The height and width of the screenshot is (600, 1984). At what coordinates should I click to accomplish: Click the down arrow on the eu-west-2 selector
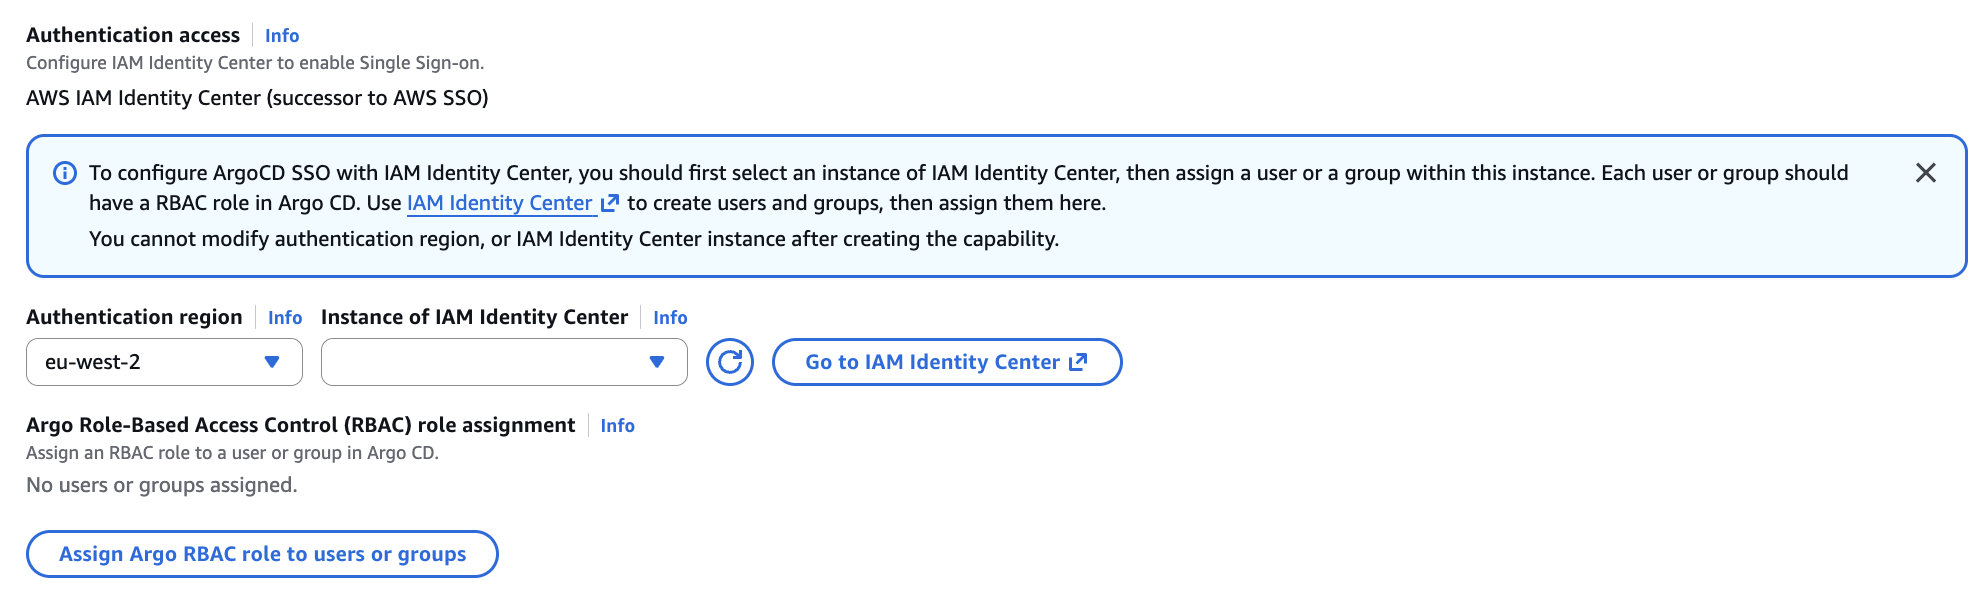271,363
